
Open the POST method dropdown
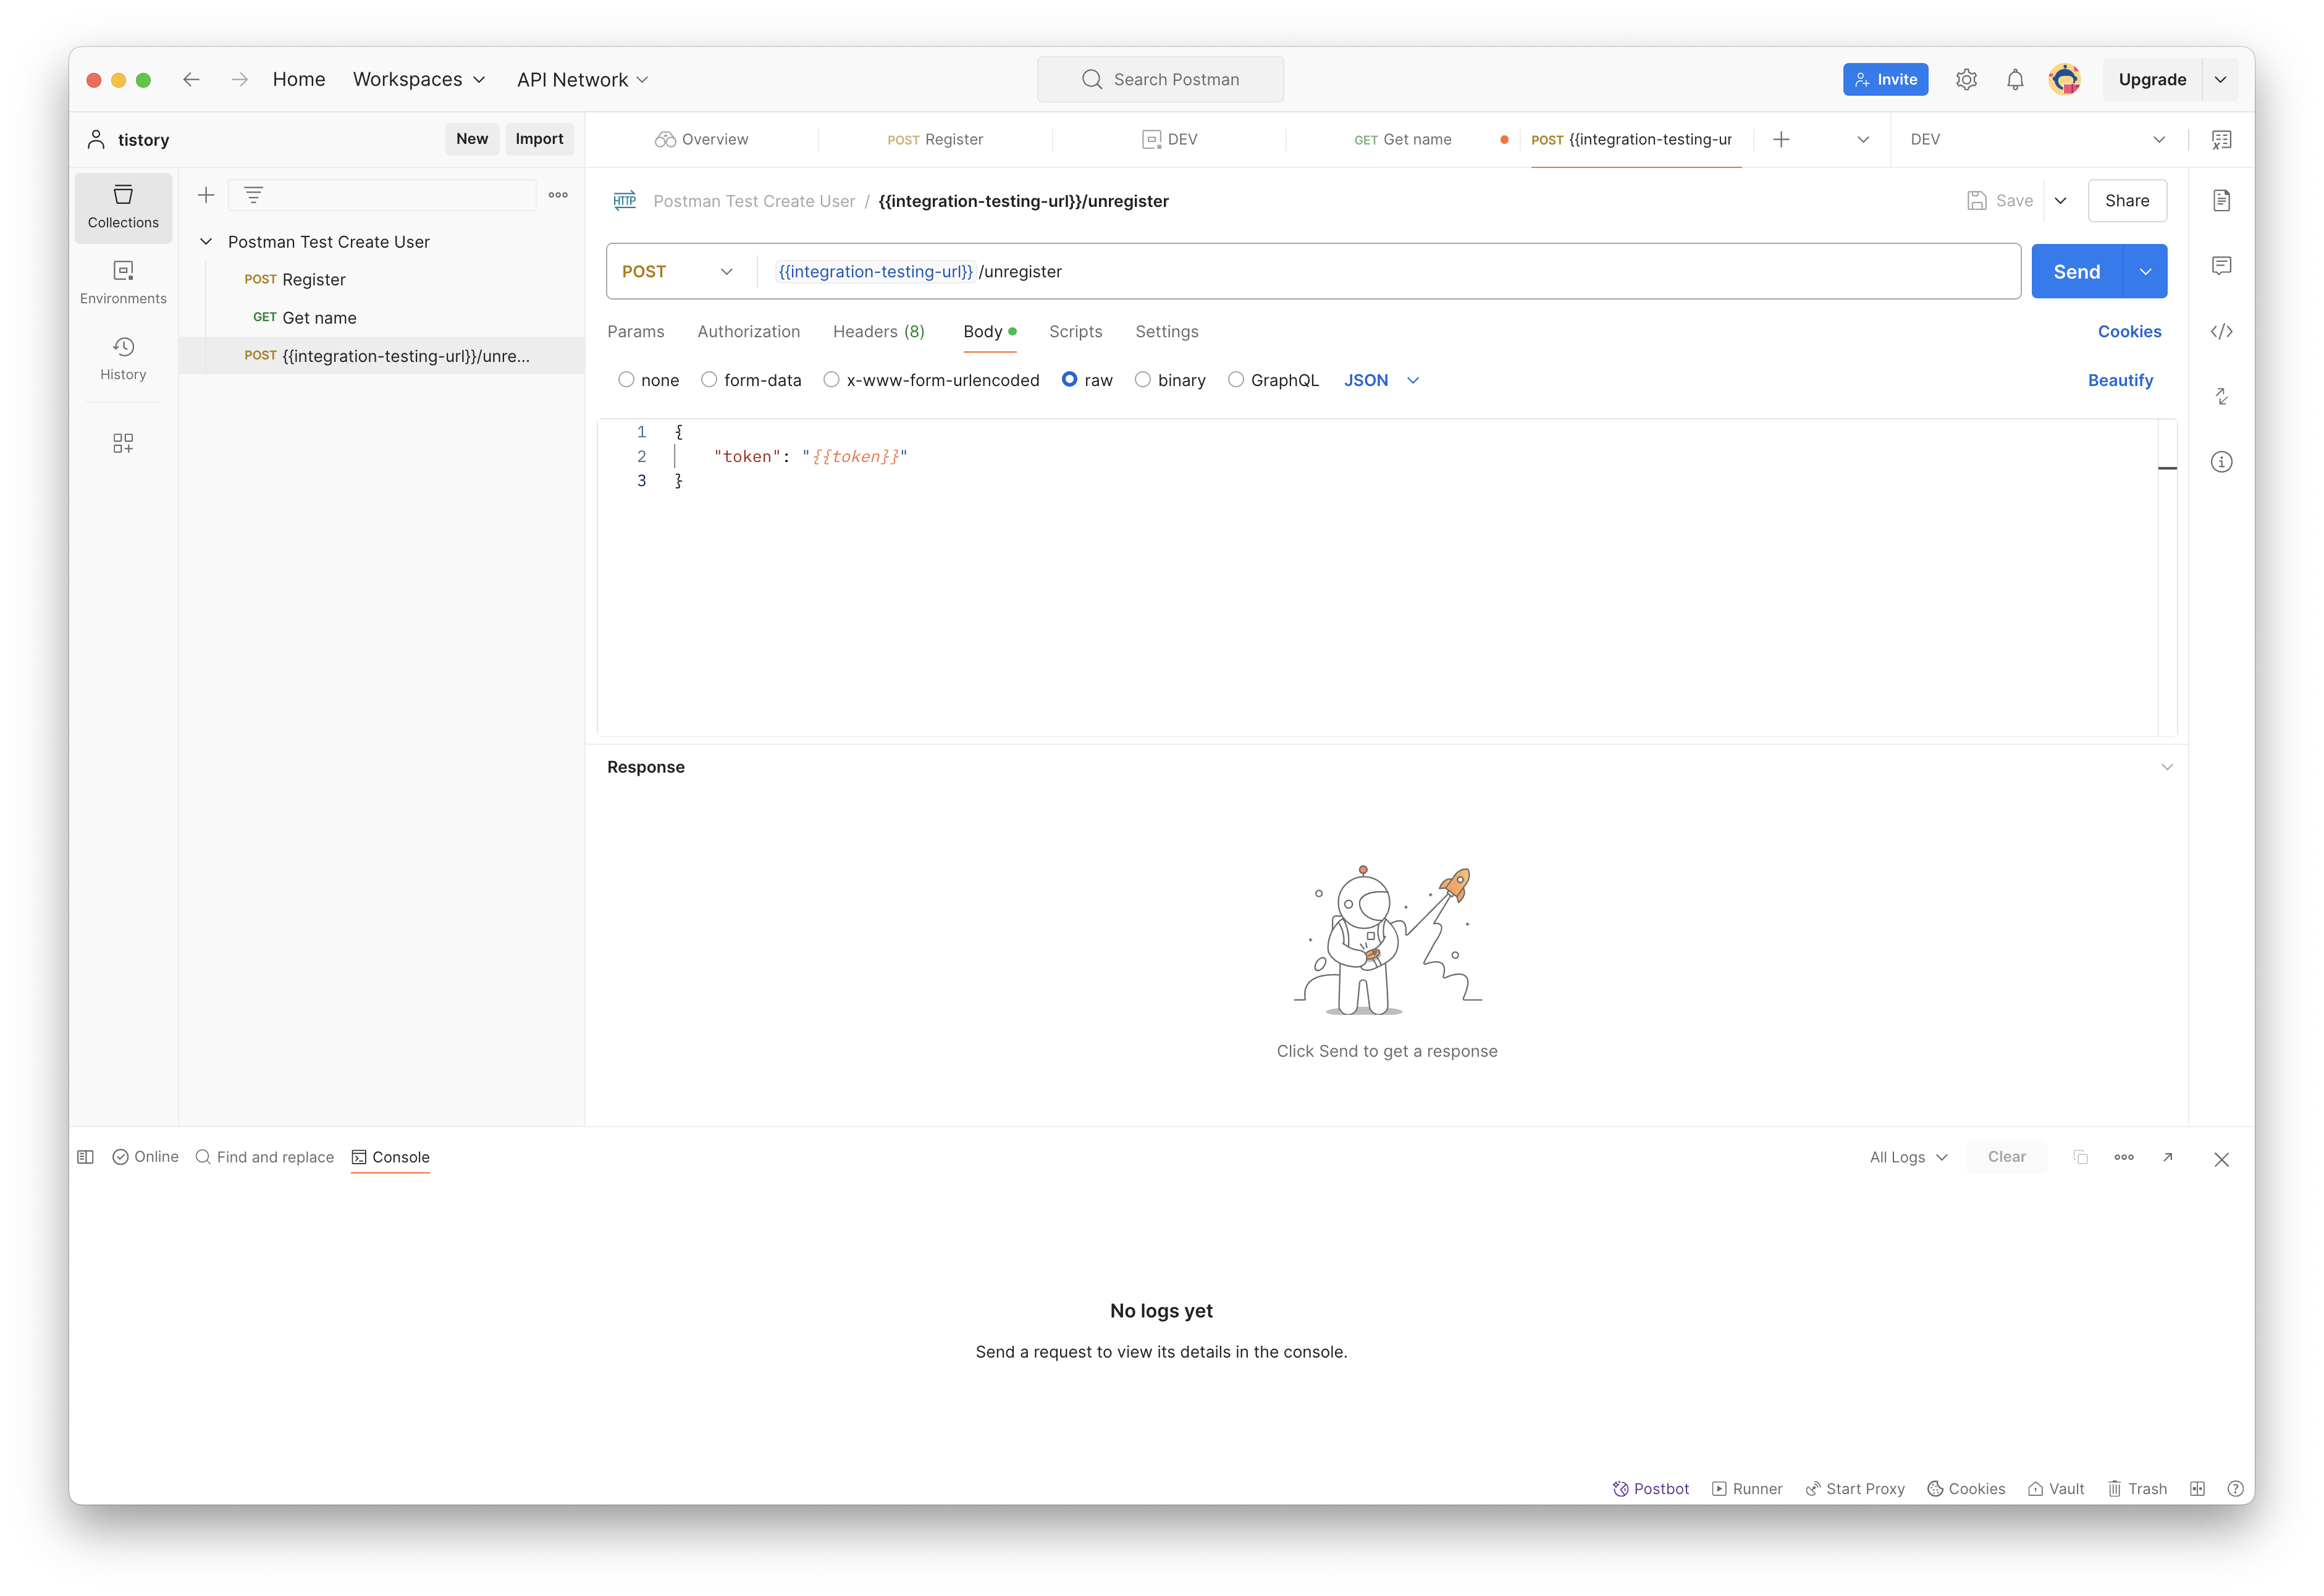click(x=678, y=272)
